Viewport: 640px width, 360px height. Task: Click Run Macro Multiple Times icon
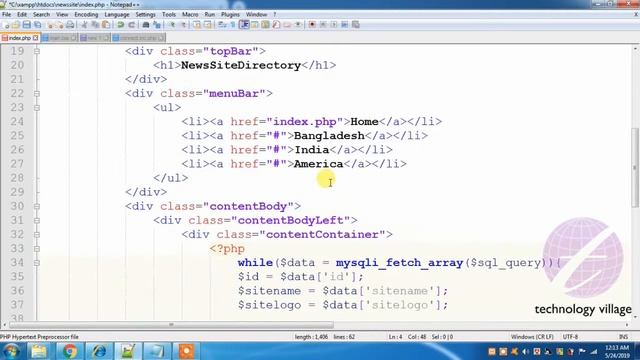tap(344, 25)
